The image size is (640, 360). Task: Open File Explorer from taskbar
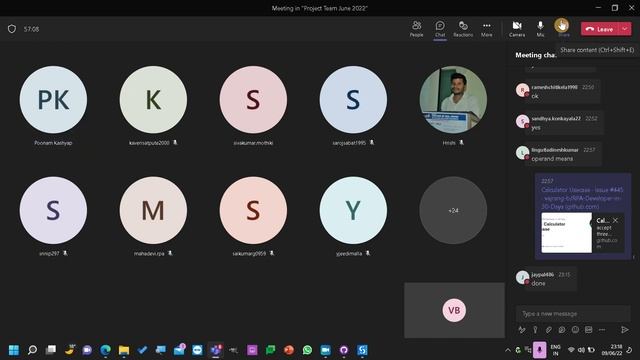(124, 350)
